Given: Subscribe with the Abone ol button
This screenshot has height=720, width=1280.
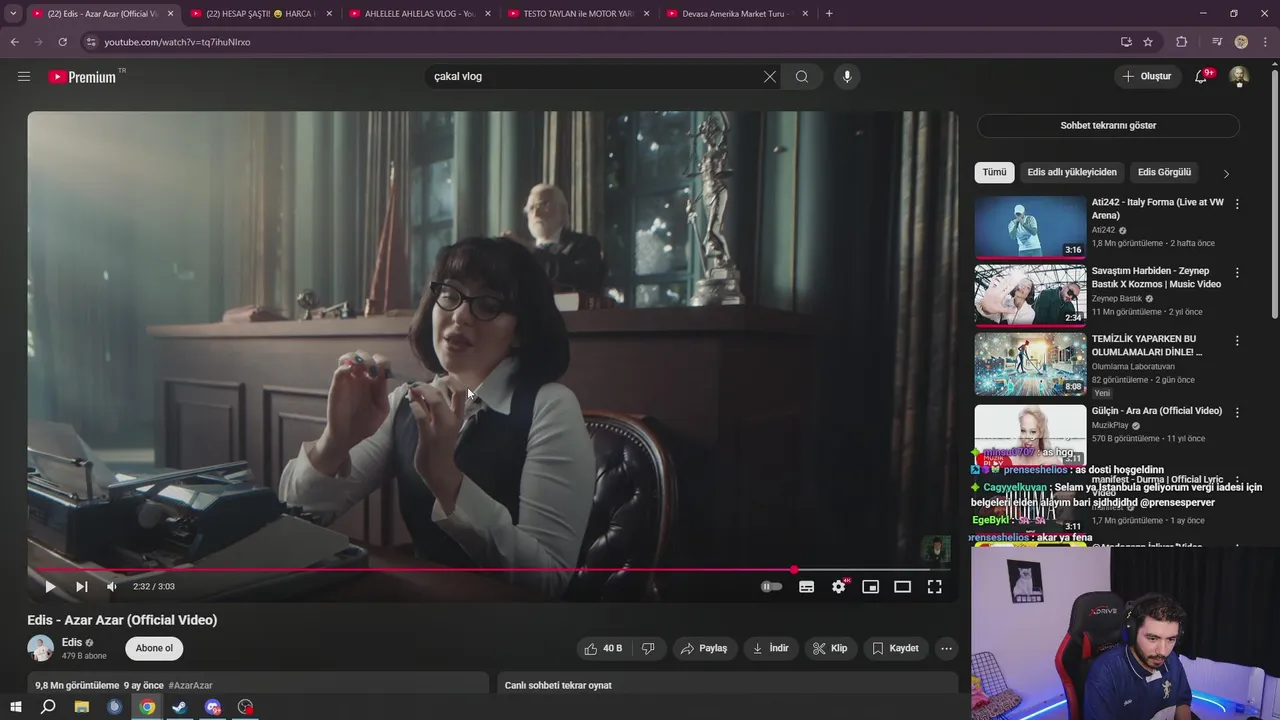Looking at the screenshot, I should tap(154, 648).
